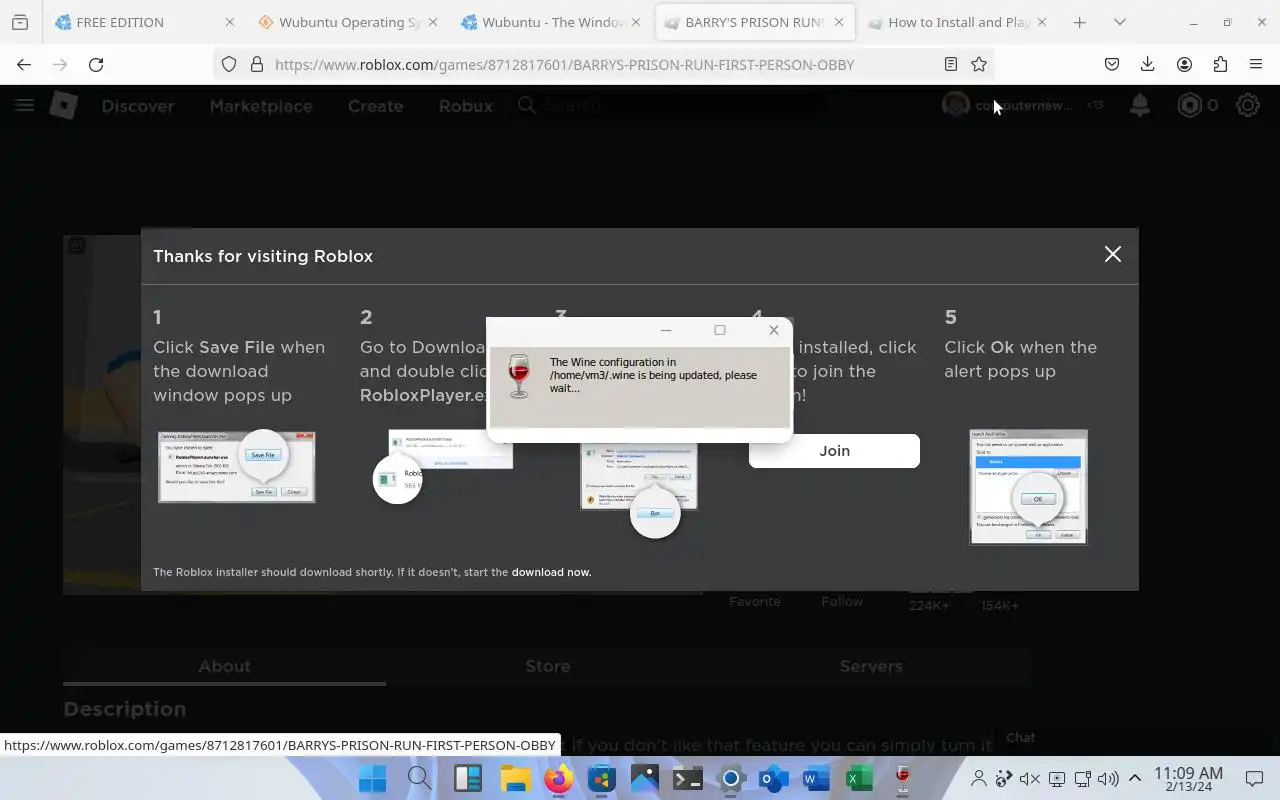
Task: Click the Wine glass taskbar icon
Action: (903, 778)
